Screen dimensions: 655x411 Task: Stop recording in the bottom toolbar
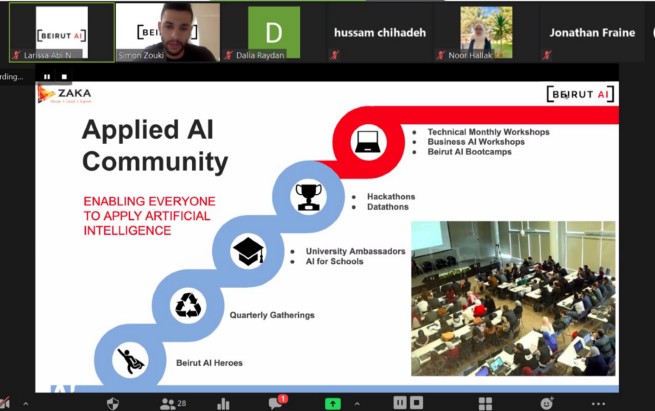[x=416, y=403]
